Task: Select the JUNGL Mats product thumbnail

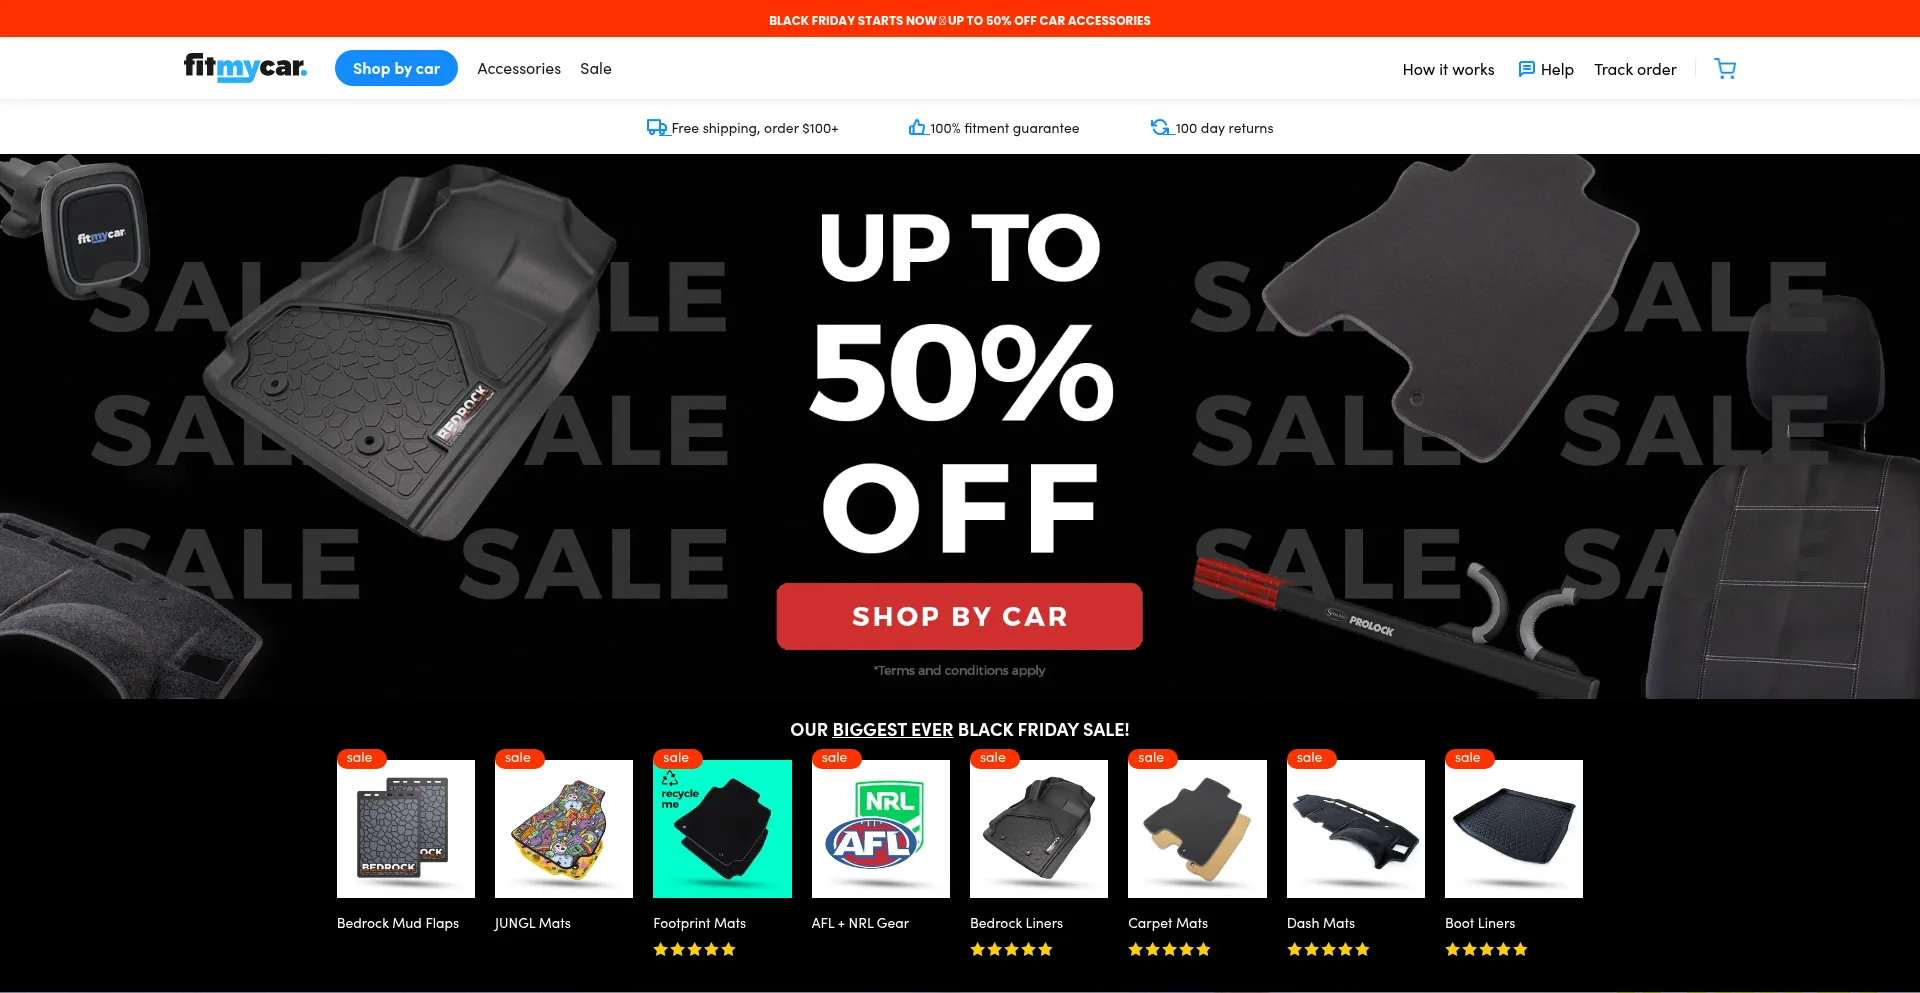Action: pyautogui.click(x=564, y=829)
